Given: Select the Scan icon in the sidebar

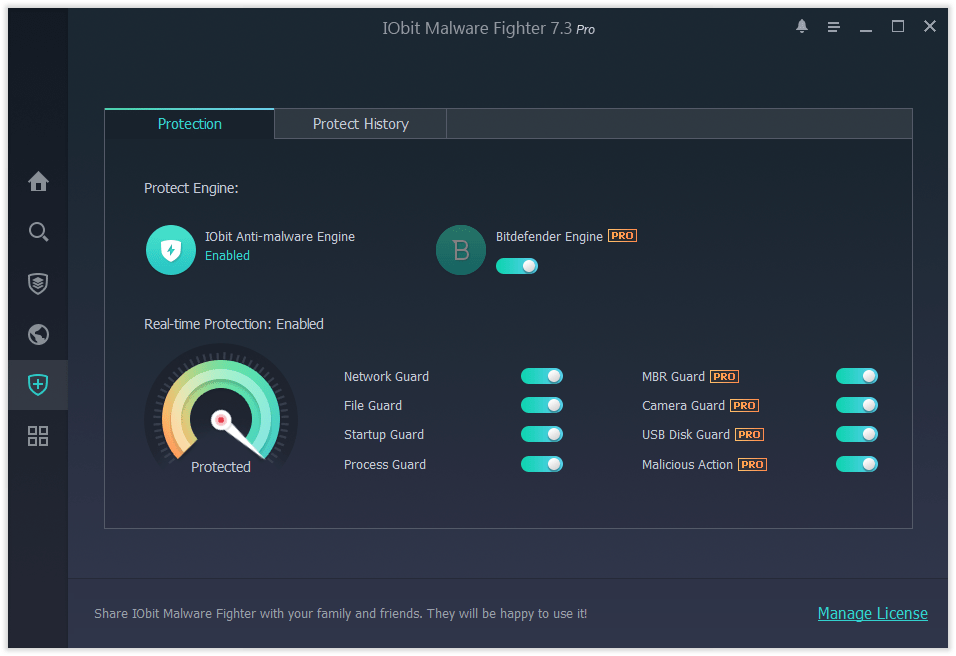Looking at the screenshot, I should pos(38,232).
